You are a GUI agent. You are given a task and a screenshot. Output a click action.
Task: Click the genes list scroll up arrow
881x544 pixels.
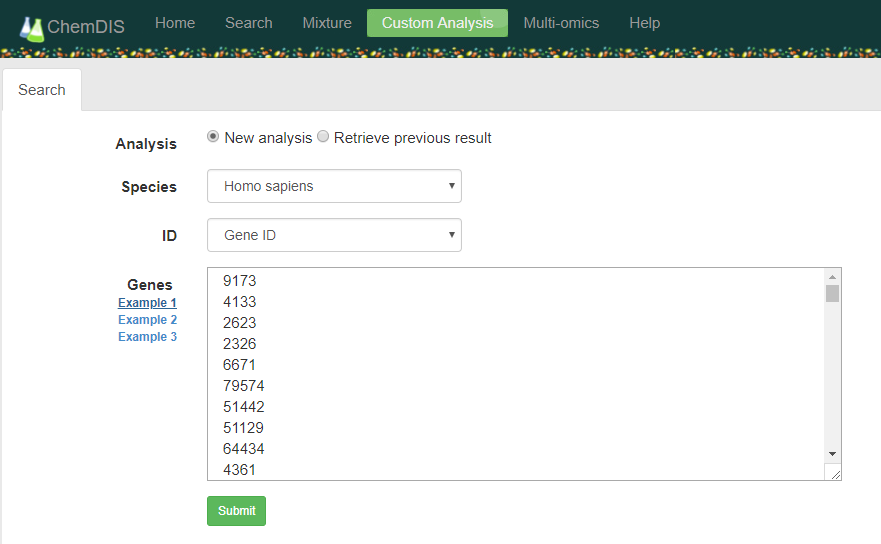(832, 277)
